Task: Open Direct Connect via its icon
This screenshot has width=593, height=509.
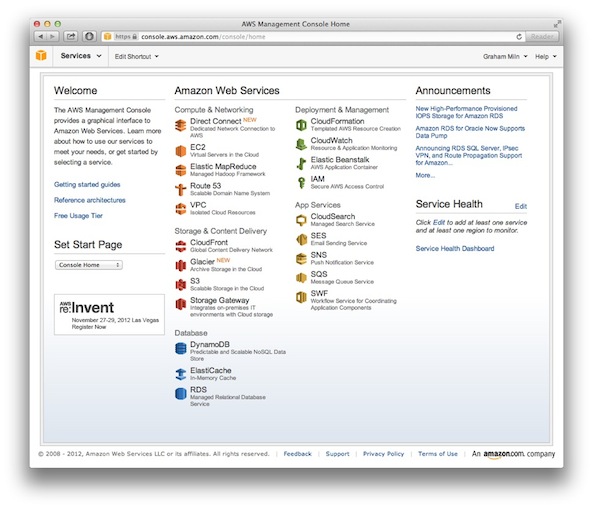Action: point(181,125)
